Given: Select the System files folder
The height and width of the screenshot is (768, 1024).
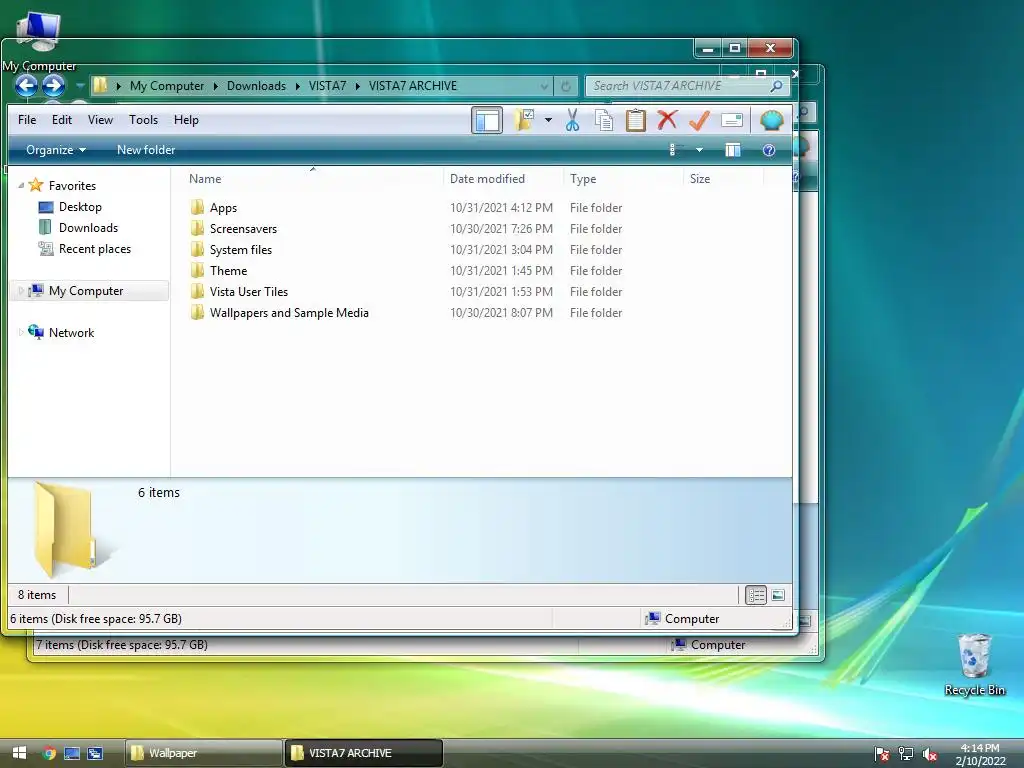Looking at the screenshot, I should [x=240, y=249].
